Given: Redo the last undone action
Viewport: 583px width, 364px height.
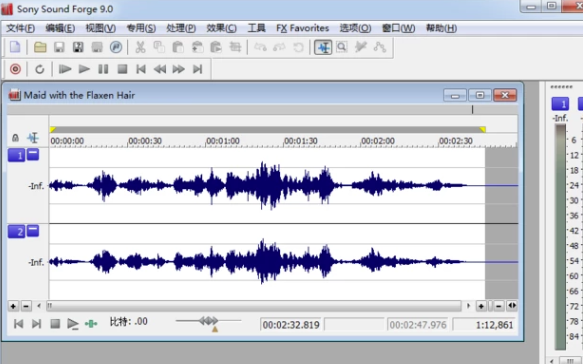Looking at the screenshot, I should 279,47.
